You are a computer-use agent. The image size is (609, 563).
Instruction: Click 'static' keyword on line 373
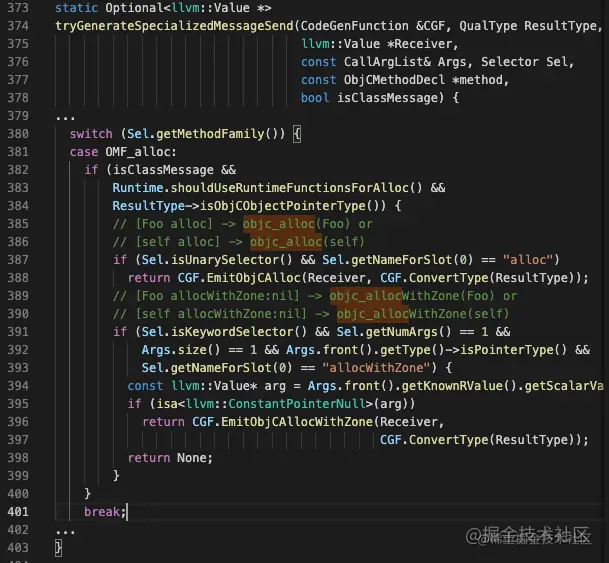76,8
